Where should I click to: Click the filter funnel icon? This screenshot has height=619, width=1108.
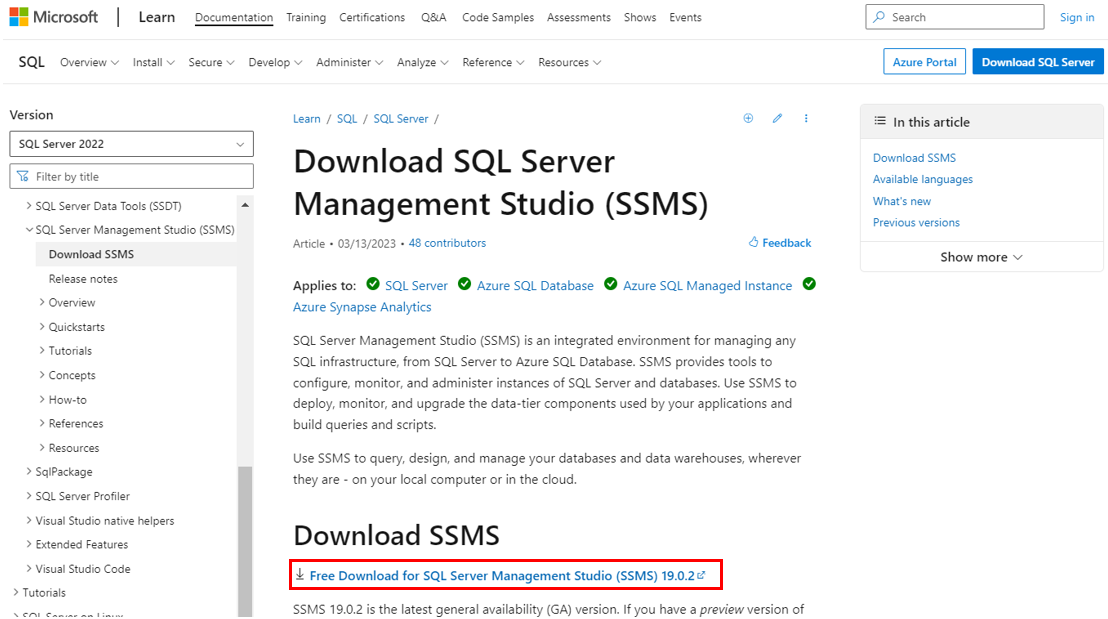point(23,176)
